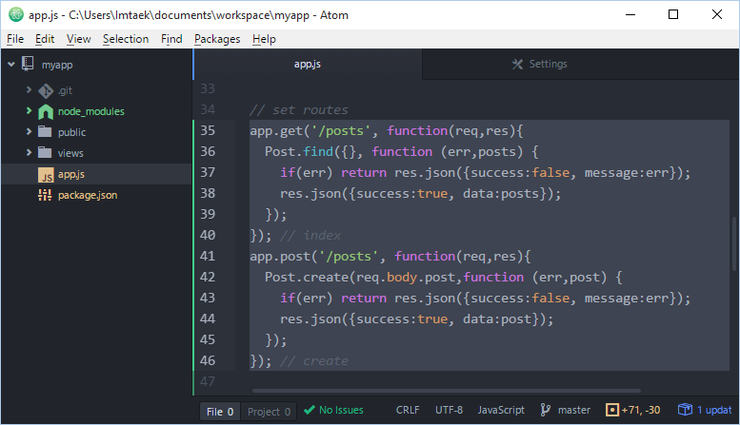Click the green No Issues checkmark icon
This screenshot has height=425, width=740.
309,410
